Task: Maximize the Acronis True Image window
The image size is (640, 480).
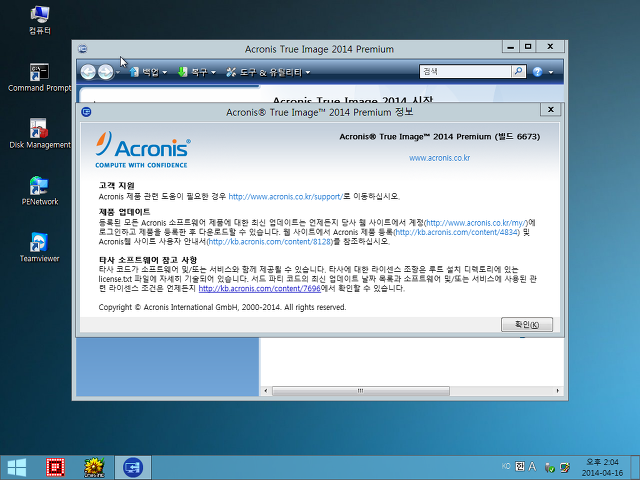Action: click(528, 47)
